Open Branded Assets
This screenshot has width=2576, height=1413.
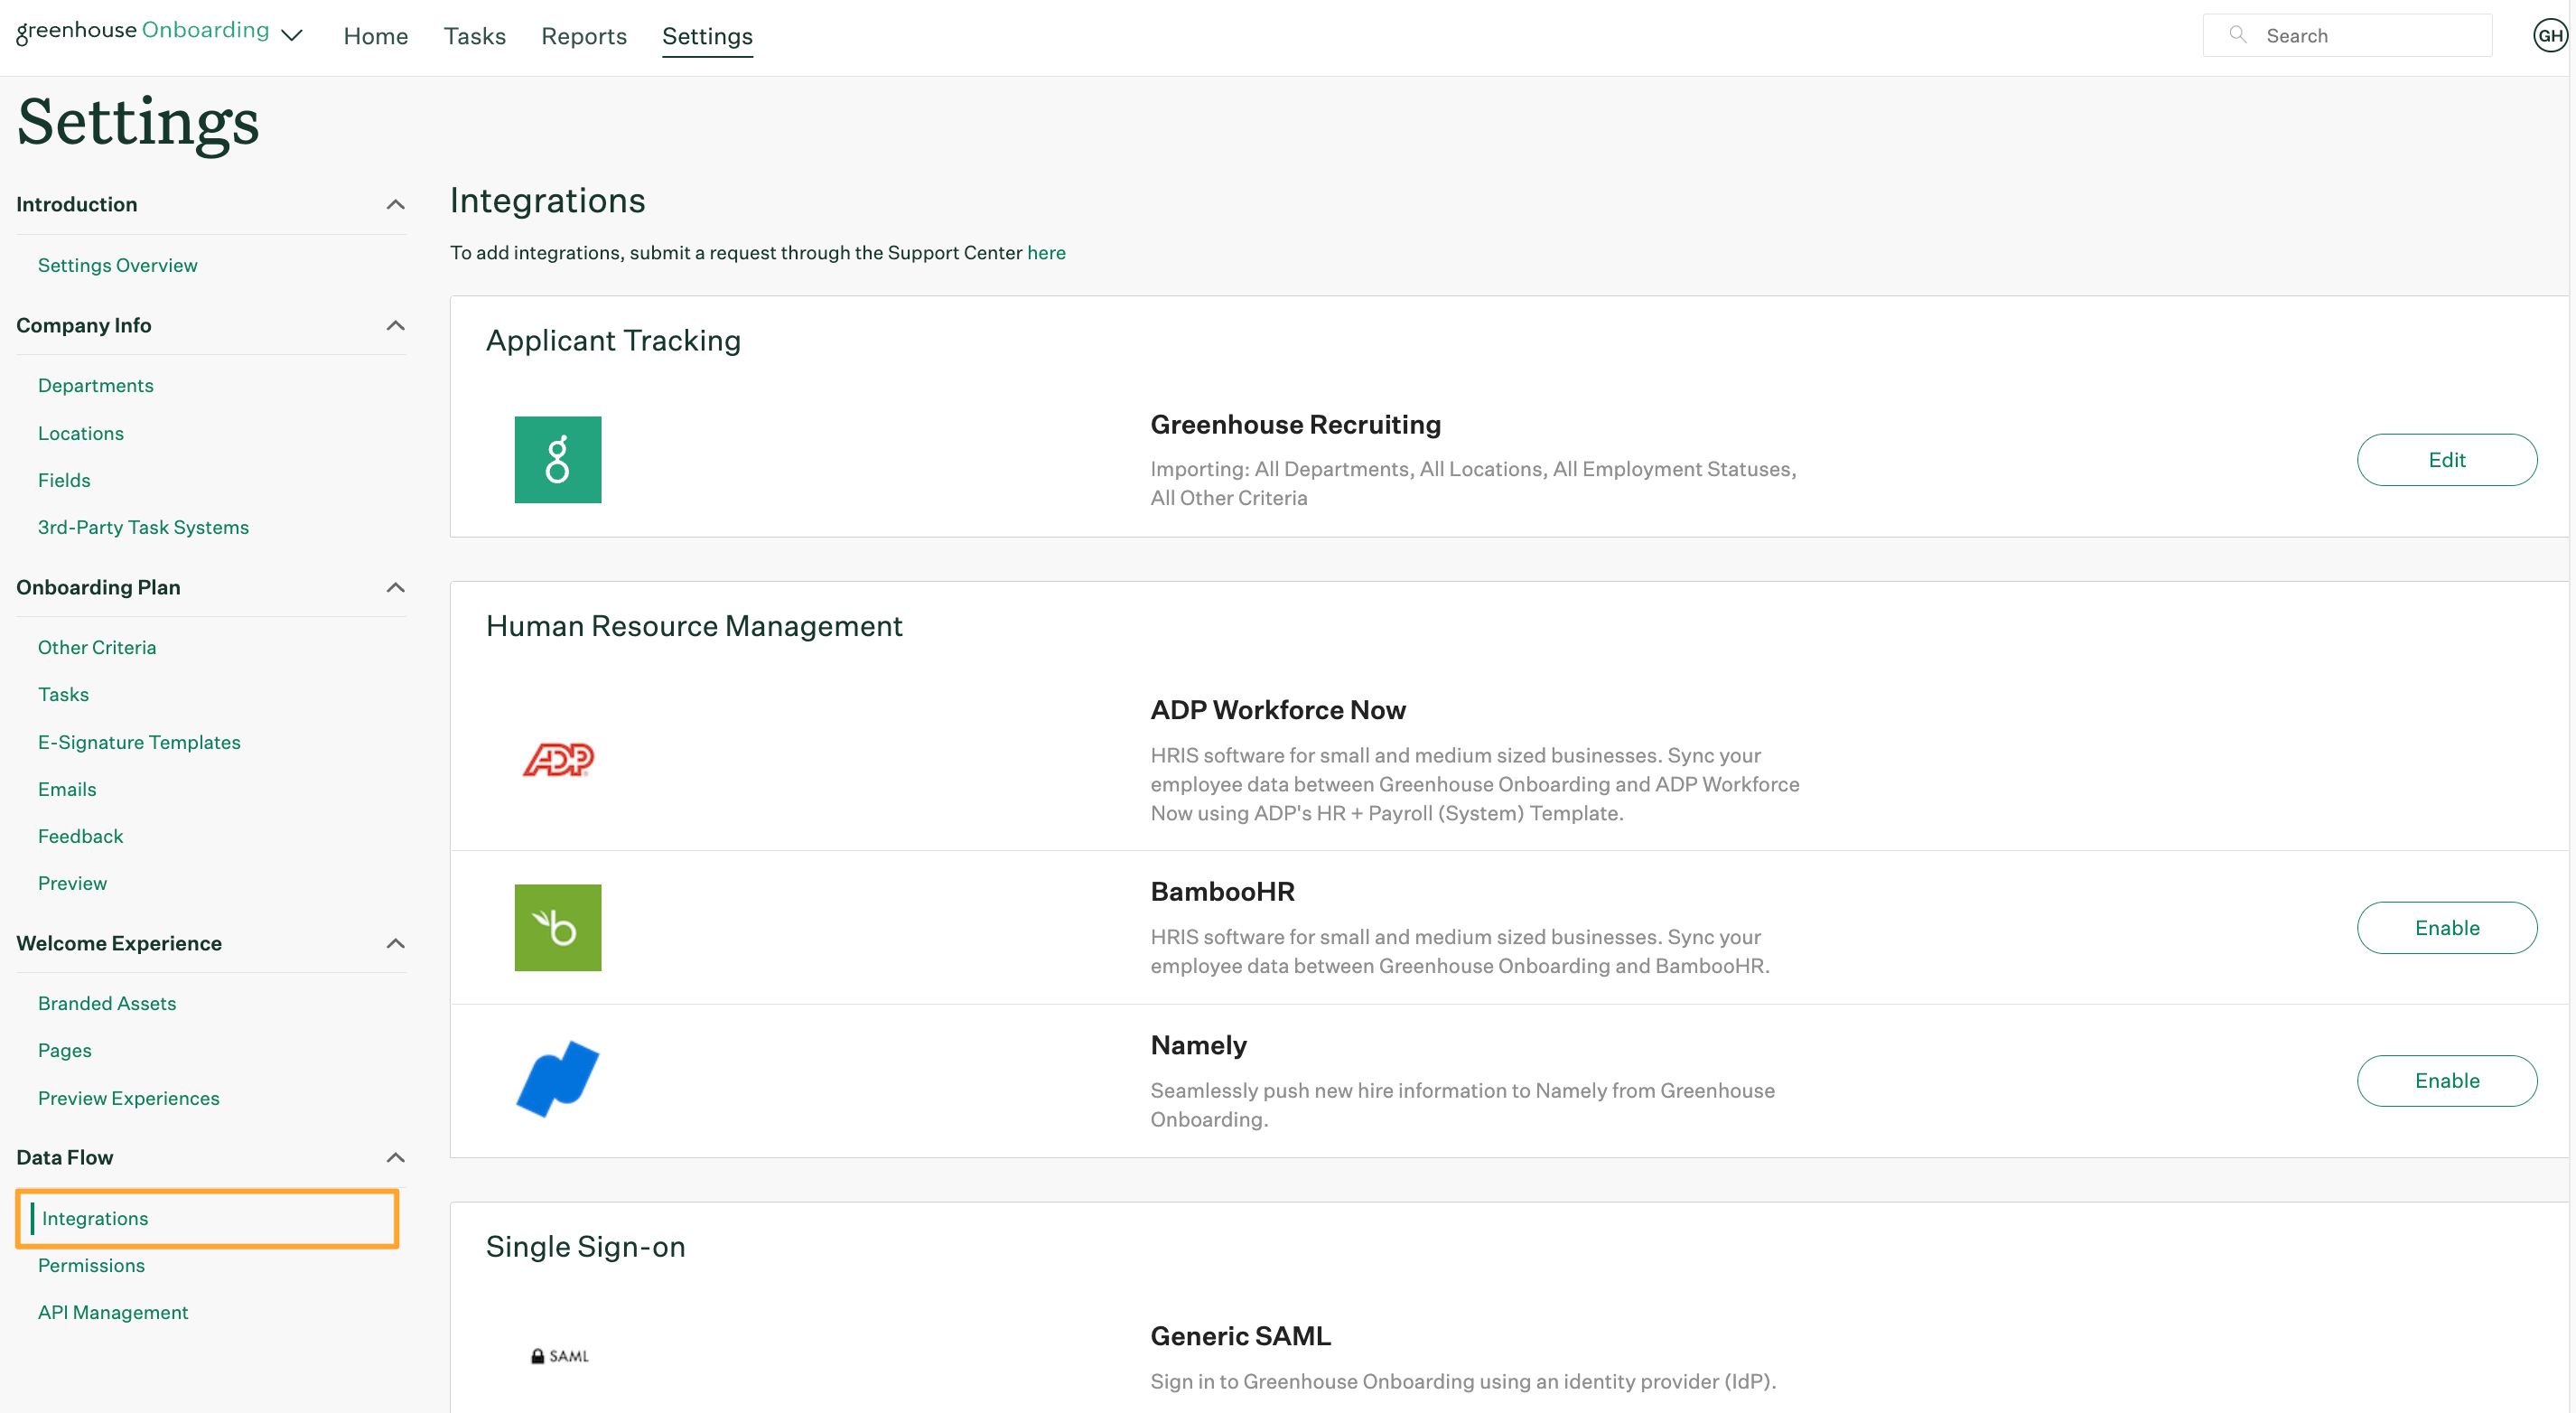[x=107, y=1003]
